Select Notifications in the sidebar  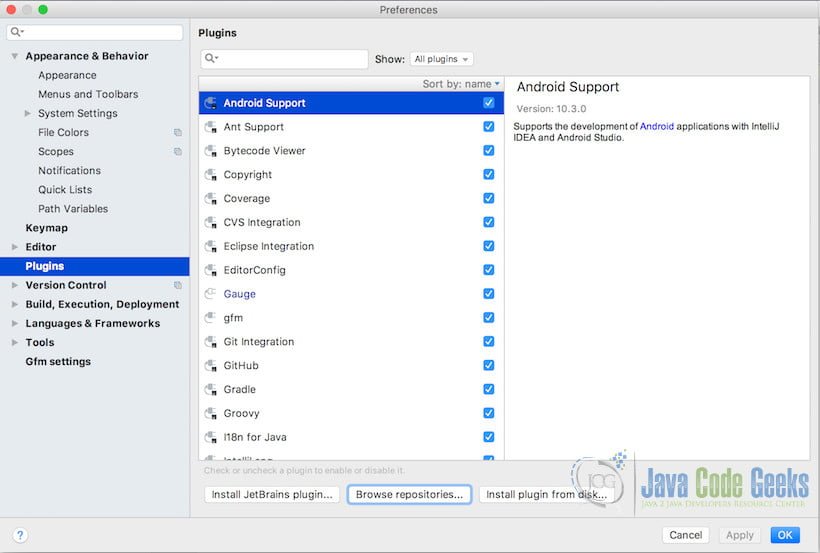pyautogui.click(x=69, y=171)
